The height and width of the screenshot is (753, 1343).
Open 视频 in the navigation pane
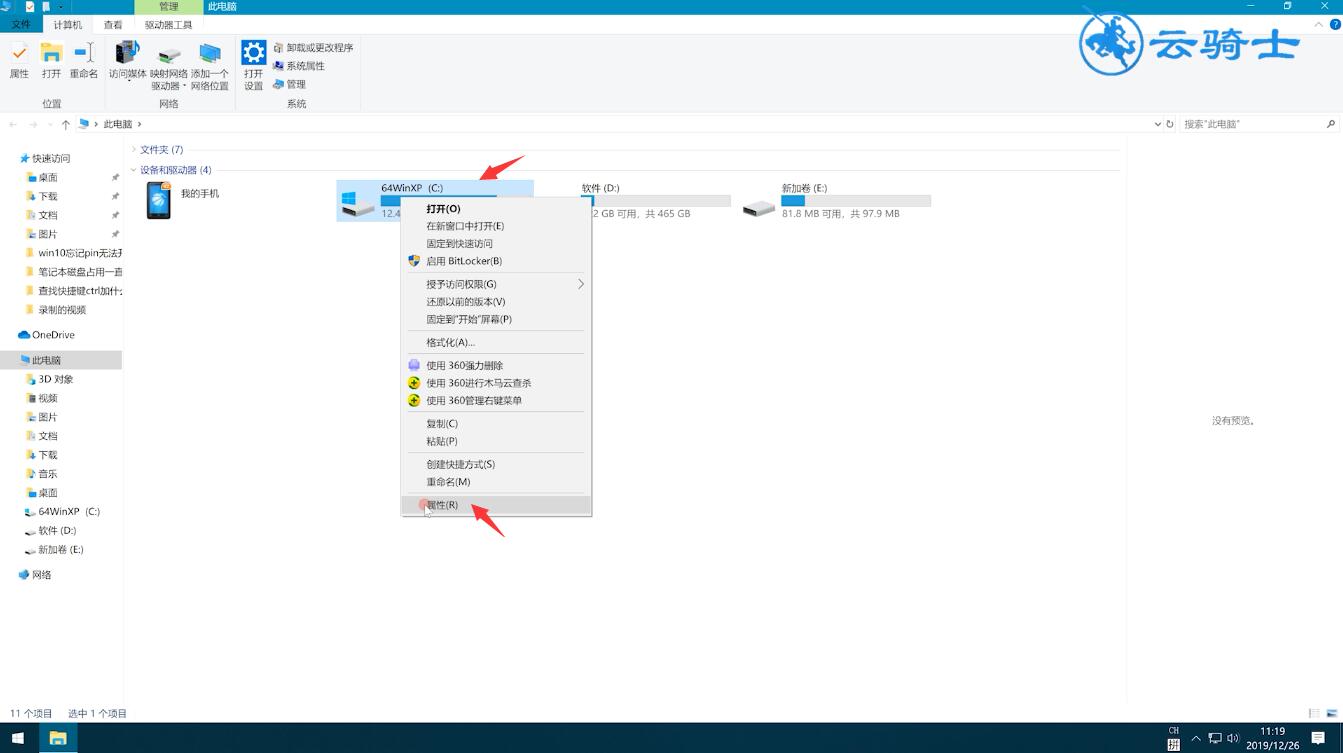[48, 398]
